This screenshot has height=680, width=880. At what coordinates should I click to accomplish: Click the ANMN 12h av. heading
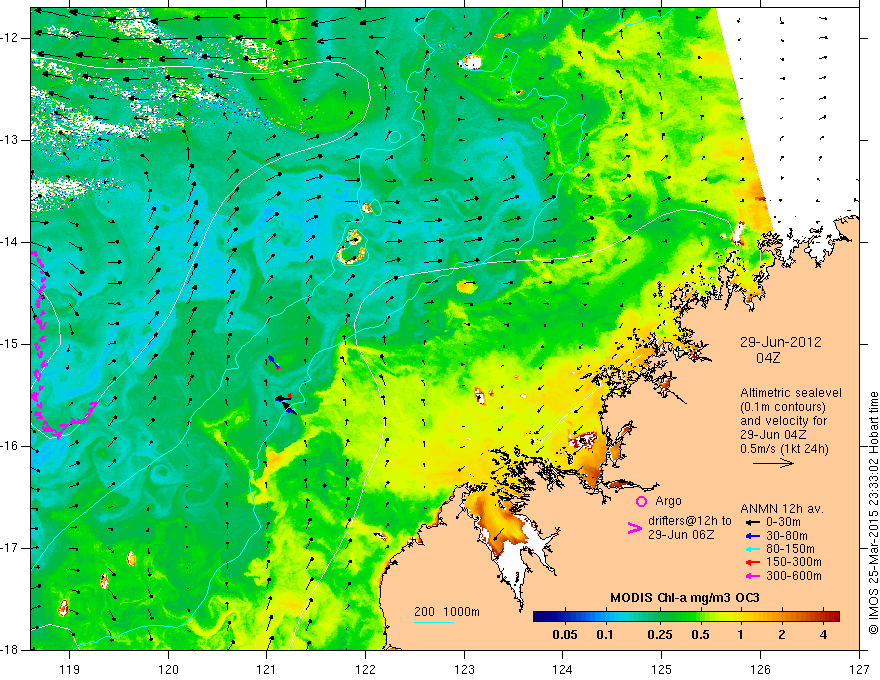click(782, 509)
